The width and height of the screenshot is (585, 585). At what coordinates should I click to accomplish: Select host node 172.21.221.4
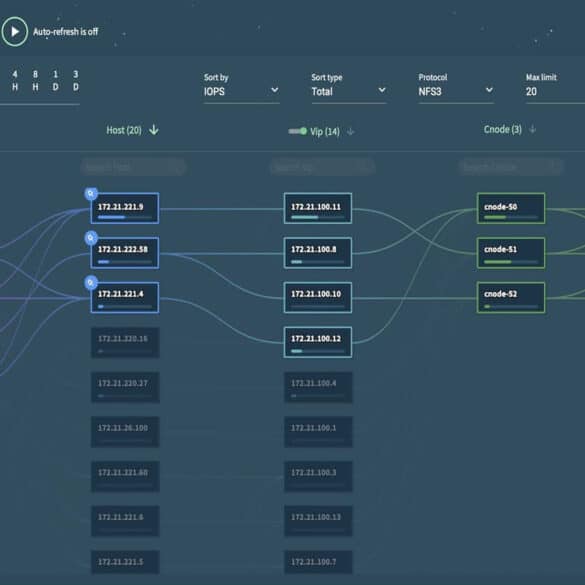(x=125, y=298)
